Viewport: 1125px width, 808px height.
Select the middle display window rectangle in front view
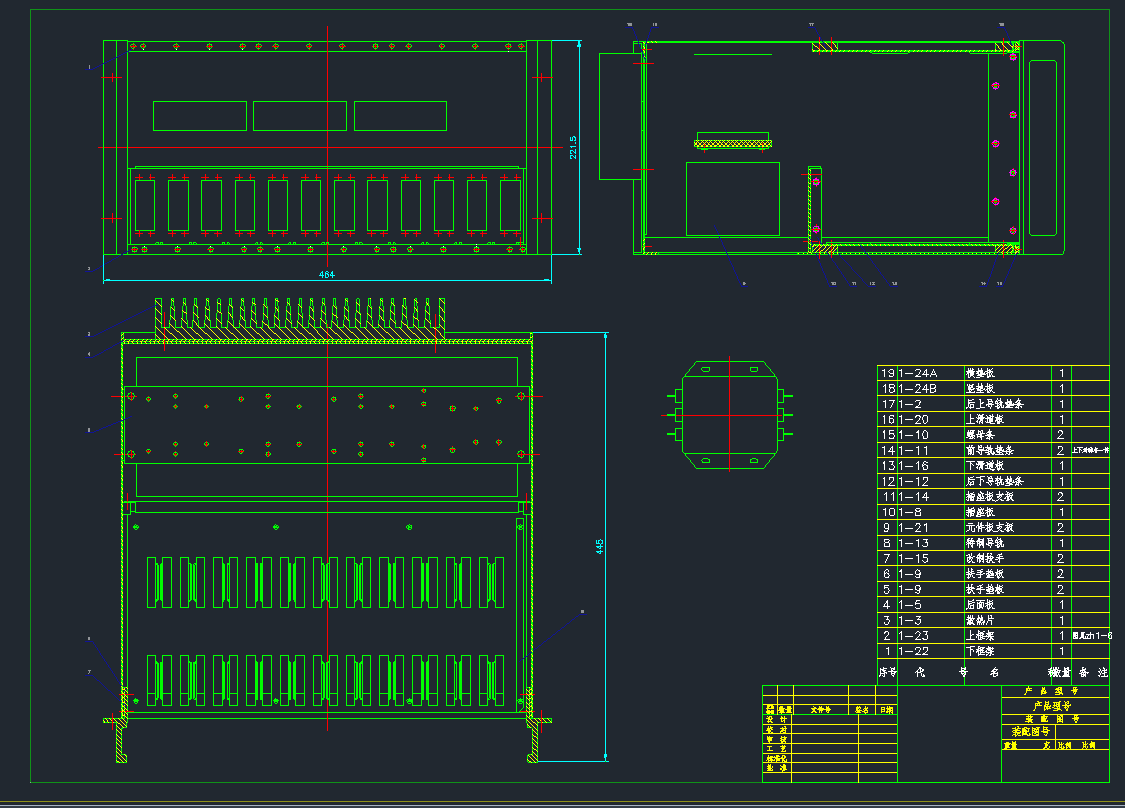coord(300,116)
